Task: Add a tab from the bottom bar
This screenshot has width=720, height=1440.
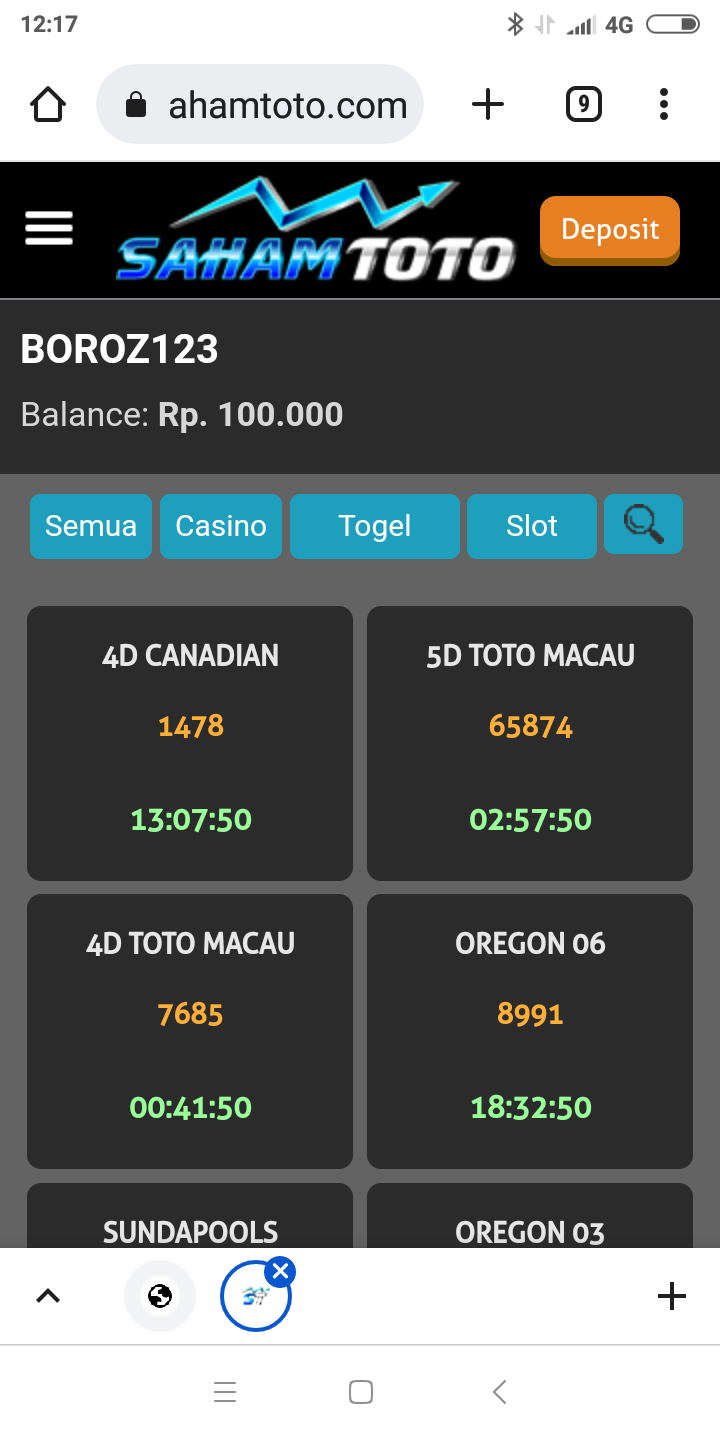Action: [672, 1296]
